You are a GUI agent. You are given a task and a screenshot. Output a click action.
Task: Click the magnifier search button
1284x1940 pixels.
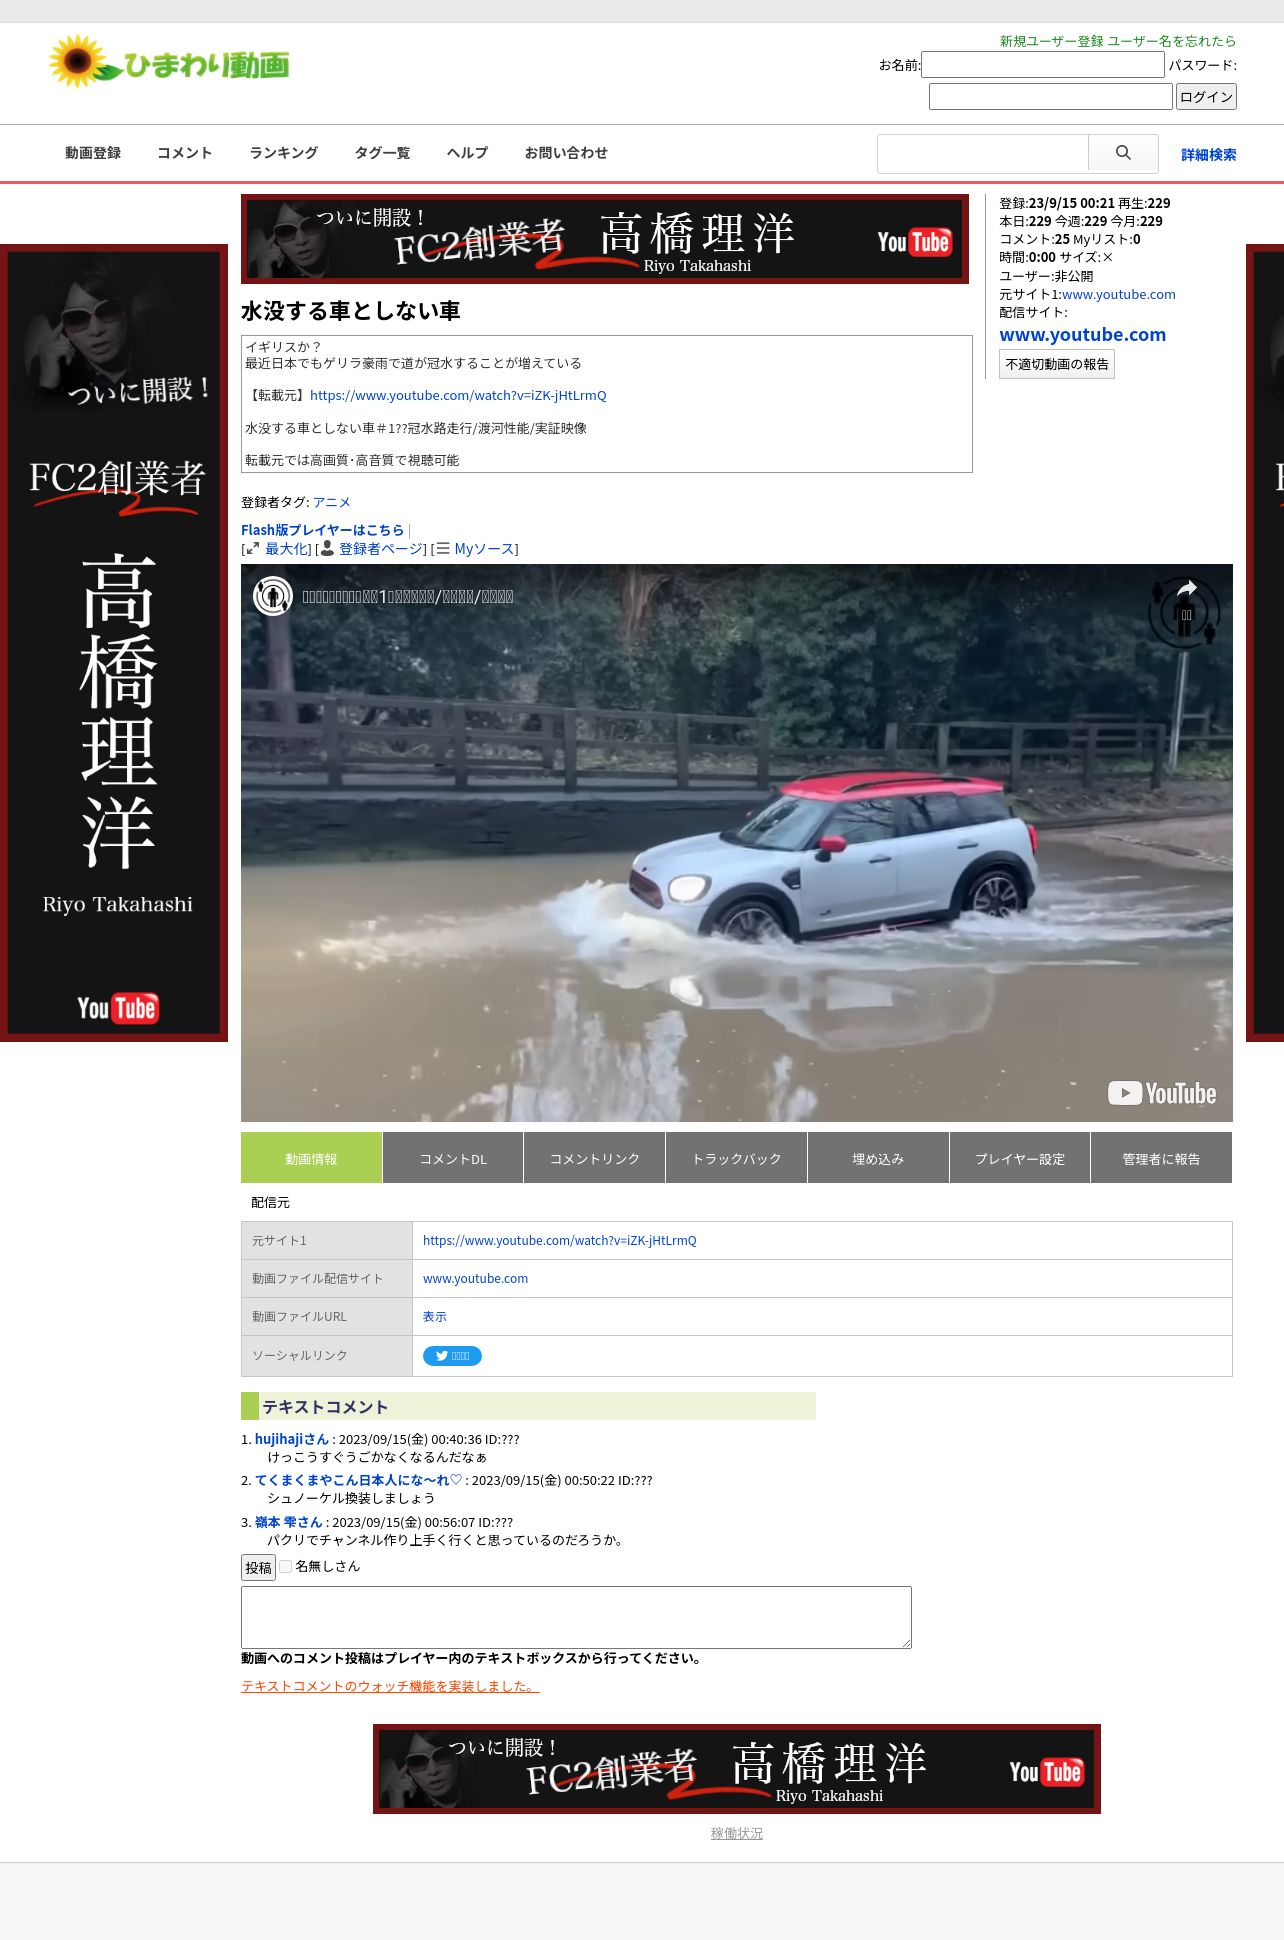[x=1123, y=153]
